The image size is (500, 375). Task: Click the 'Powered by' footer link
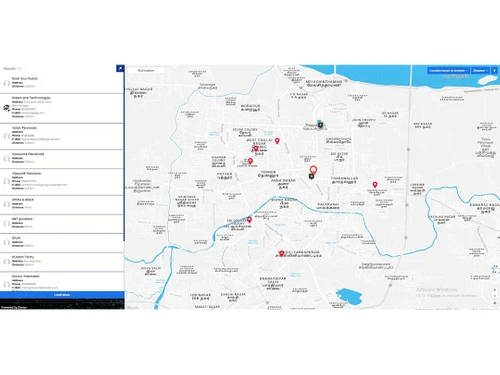tap(14, 307)
